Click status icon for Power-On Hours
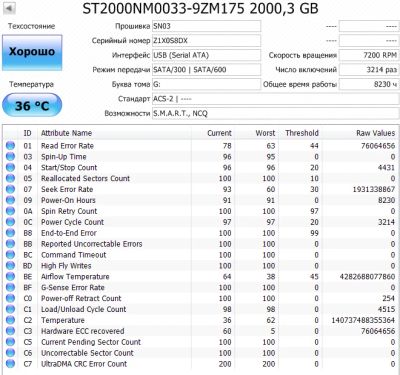 [x=11, y=200]
